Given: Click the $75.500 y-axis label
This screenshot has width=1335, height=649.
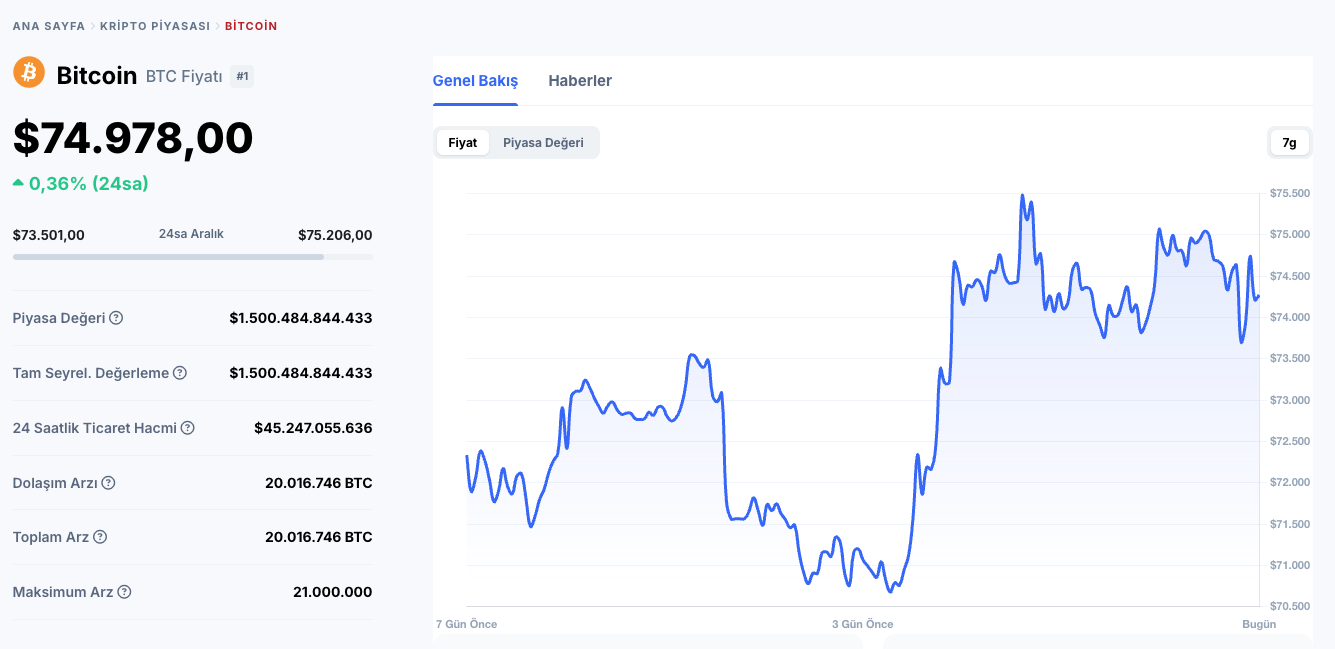Looking at the screenshot, I should coord(1290,193).
